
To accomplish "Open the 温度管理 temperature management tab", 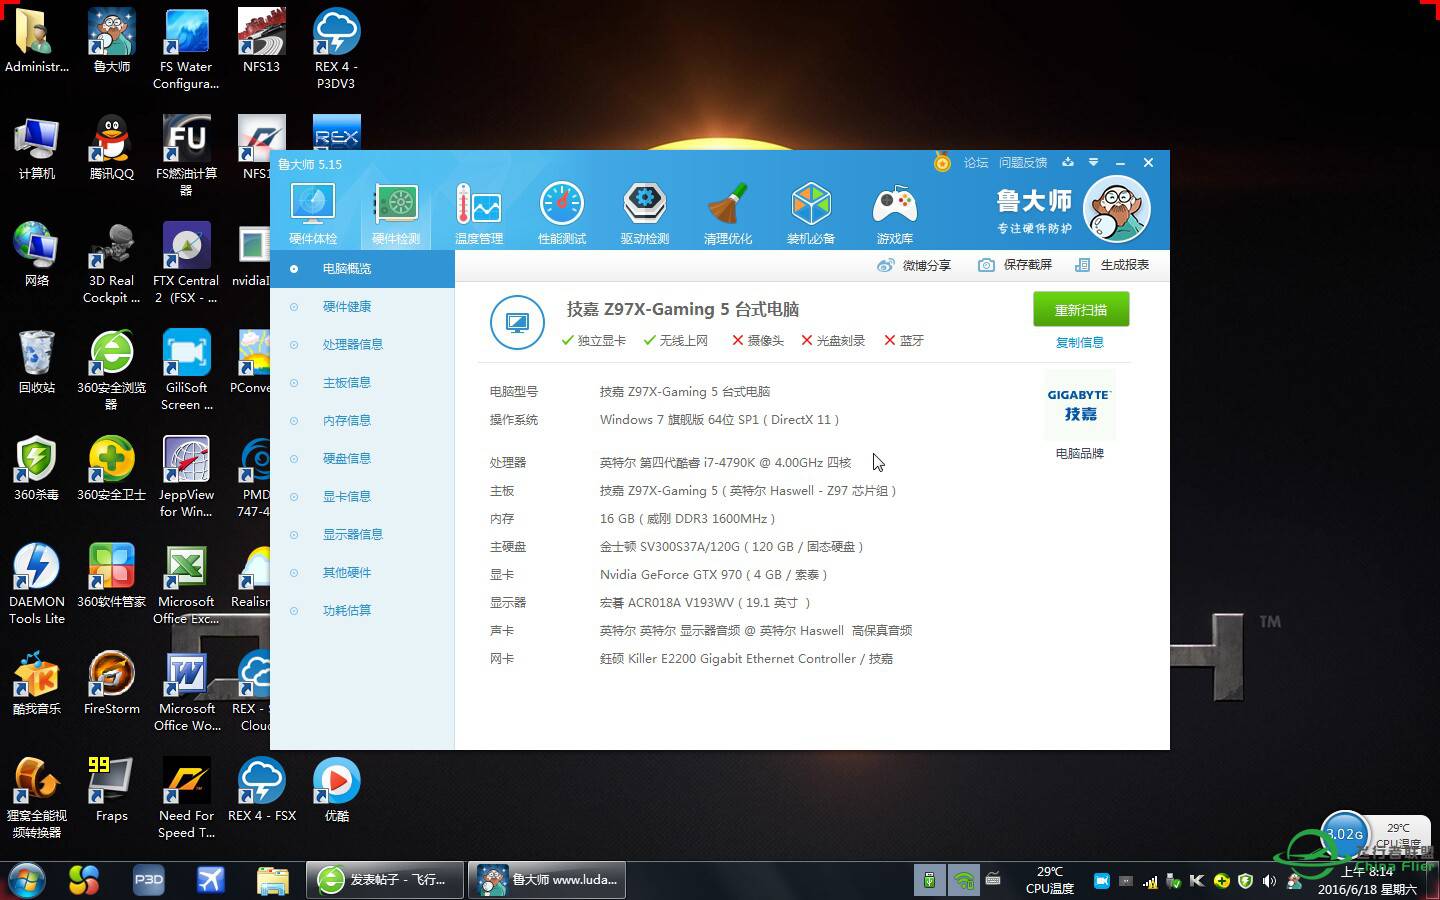I will [x=479, y=214].
